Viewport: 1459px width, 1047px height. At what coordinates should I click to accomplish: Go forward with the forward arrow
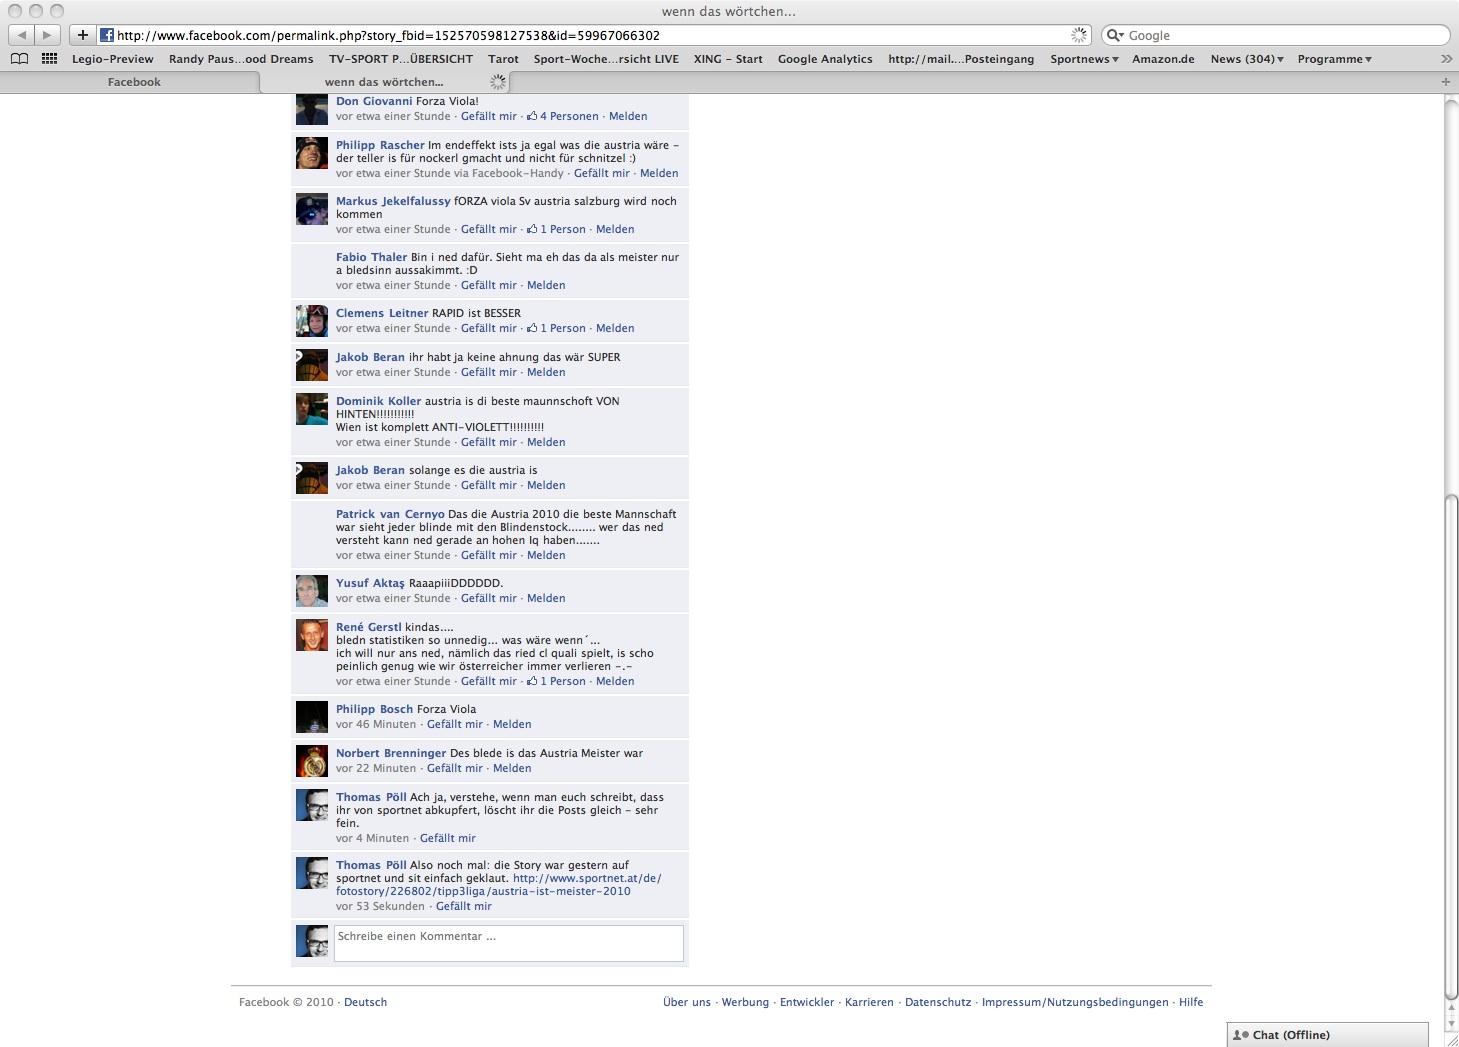tap(47, 35)
